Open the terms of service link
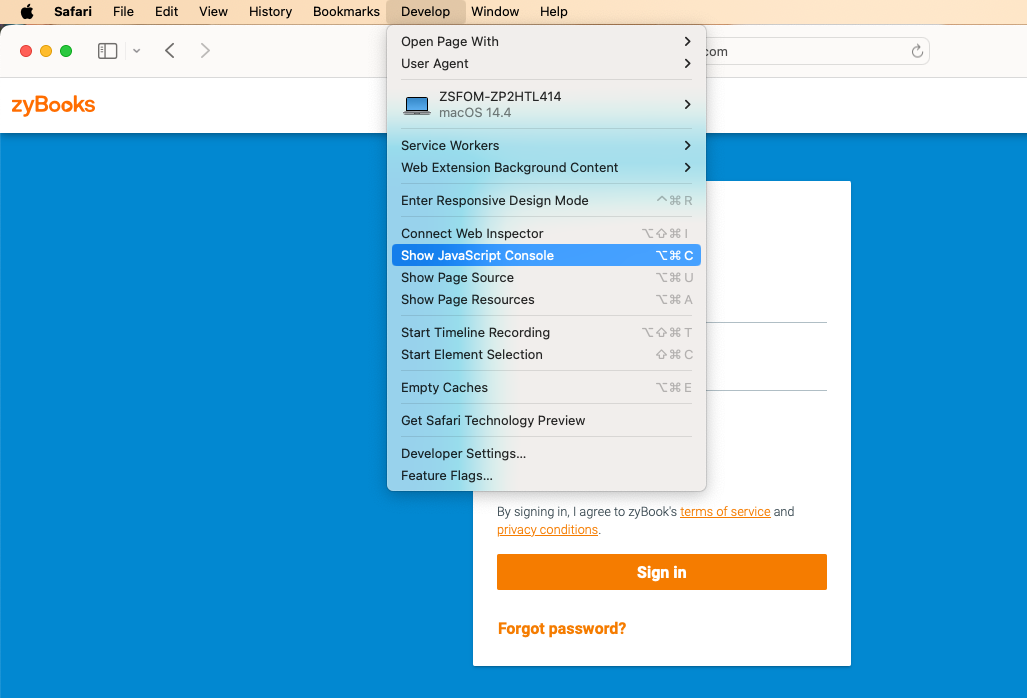The image size is (1027, 698). click(725, 511)
